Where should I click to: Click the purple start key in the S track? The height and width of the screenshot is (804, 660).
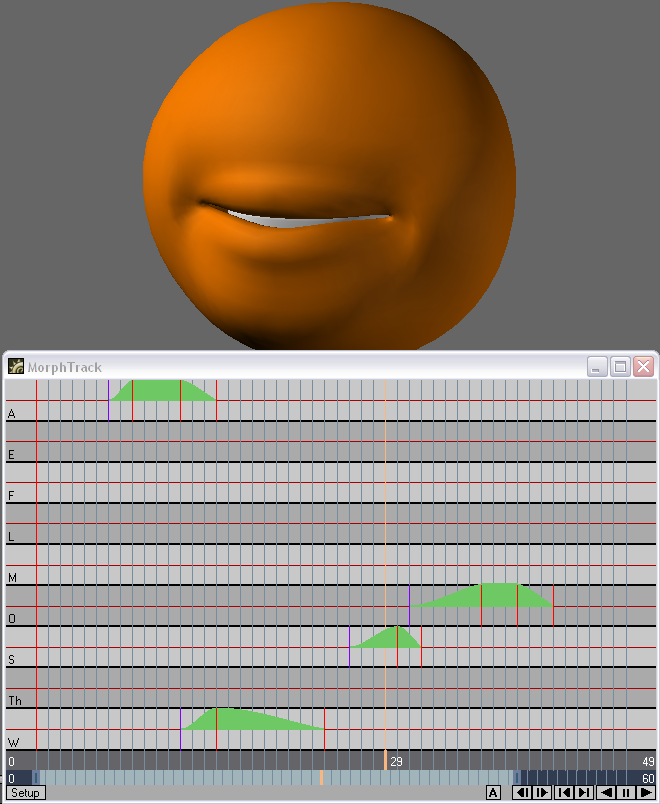(349, 647)
